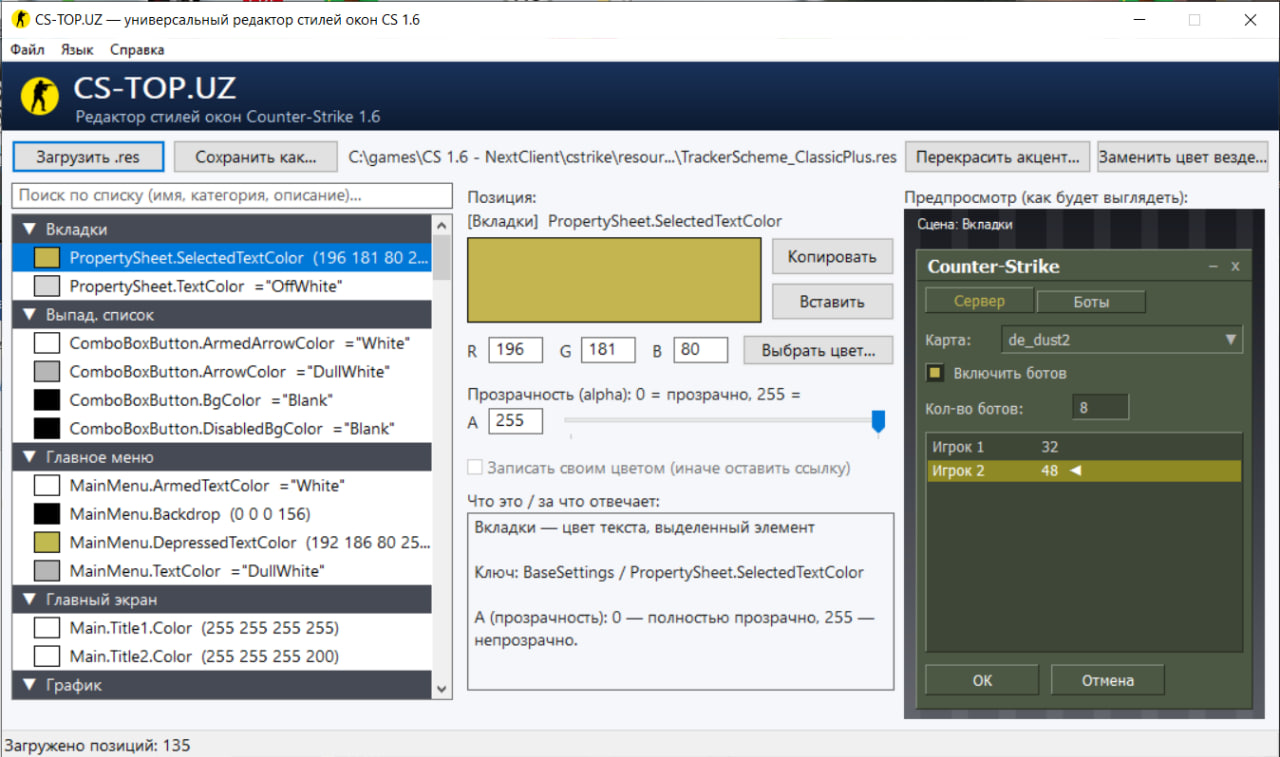
Task: Click the Main.Title2.Color swatch
Action: (47, 656)
